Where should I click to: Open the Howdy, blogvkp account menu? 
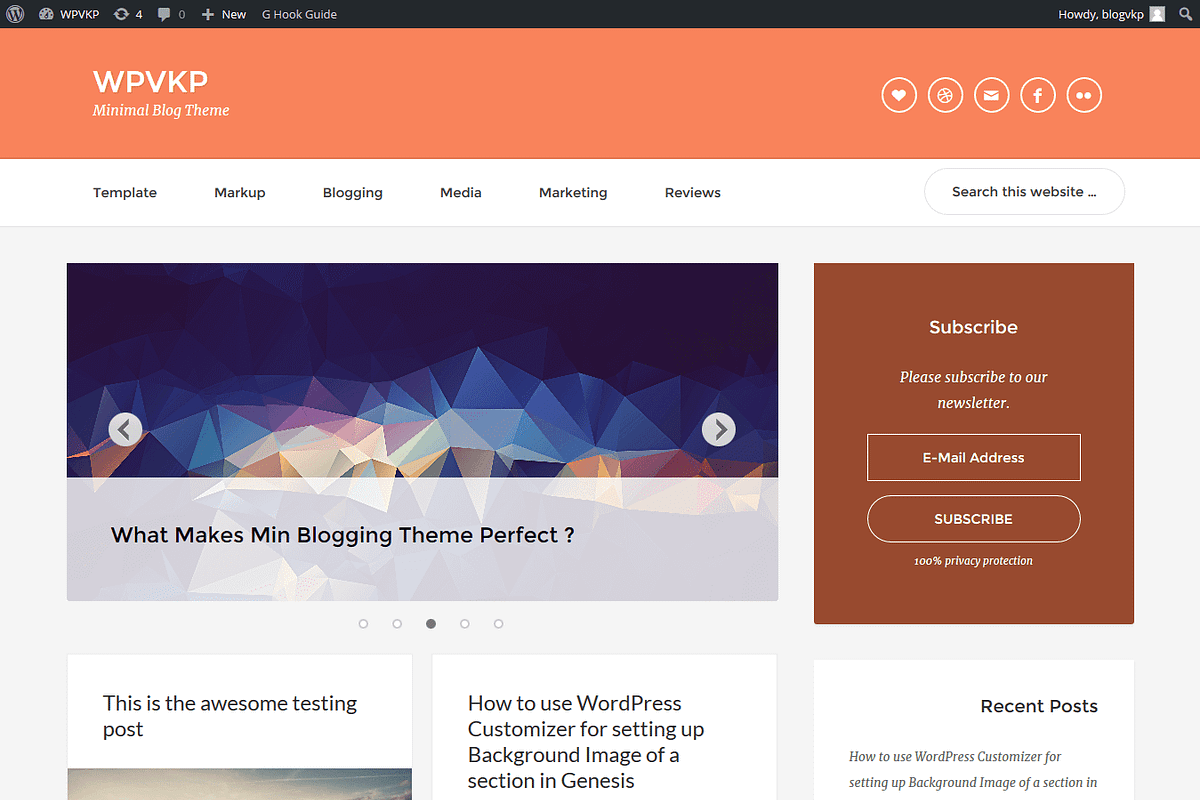coord(1111,14)
